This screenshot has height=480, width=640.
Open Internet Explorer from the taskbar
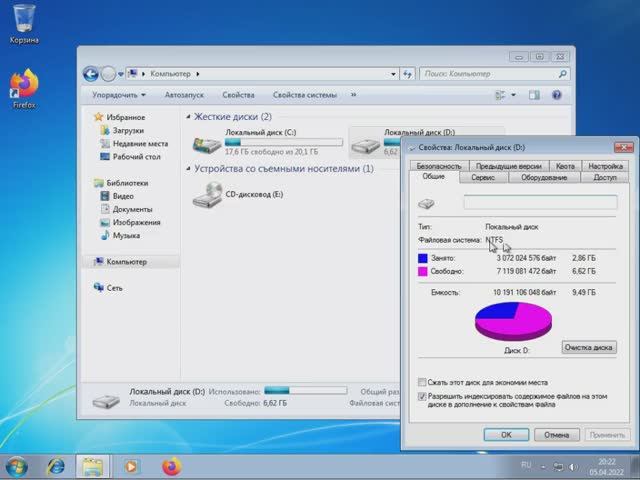[x=56, y=467]
